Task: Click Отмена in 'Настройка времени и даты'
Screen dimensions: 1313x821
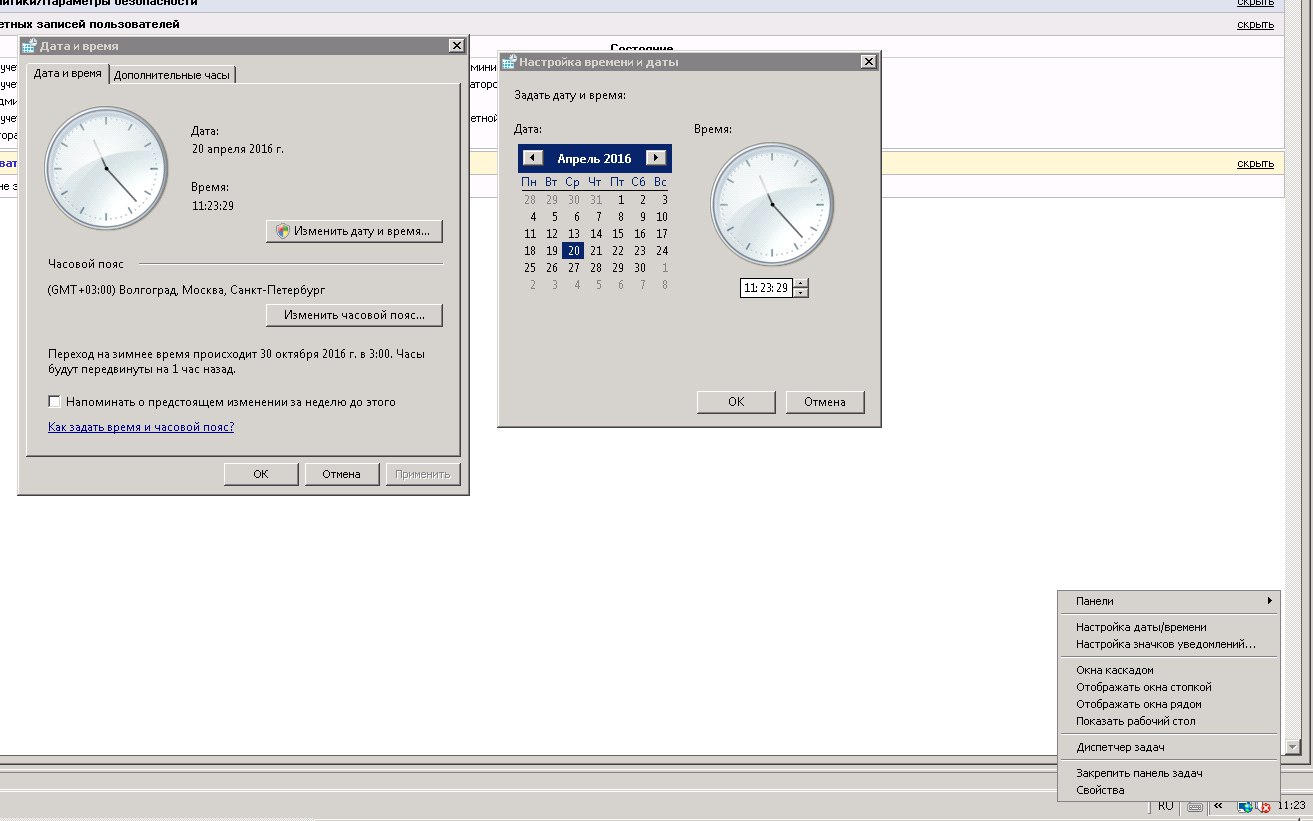Action: 823,402
